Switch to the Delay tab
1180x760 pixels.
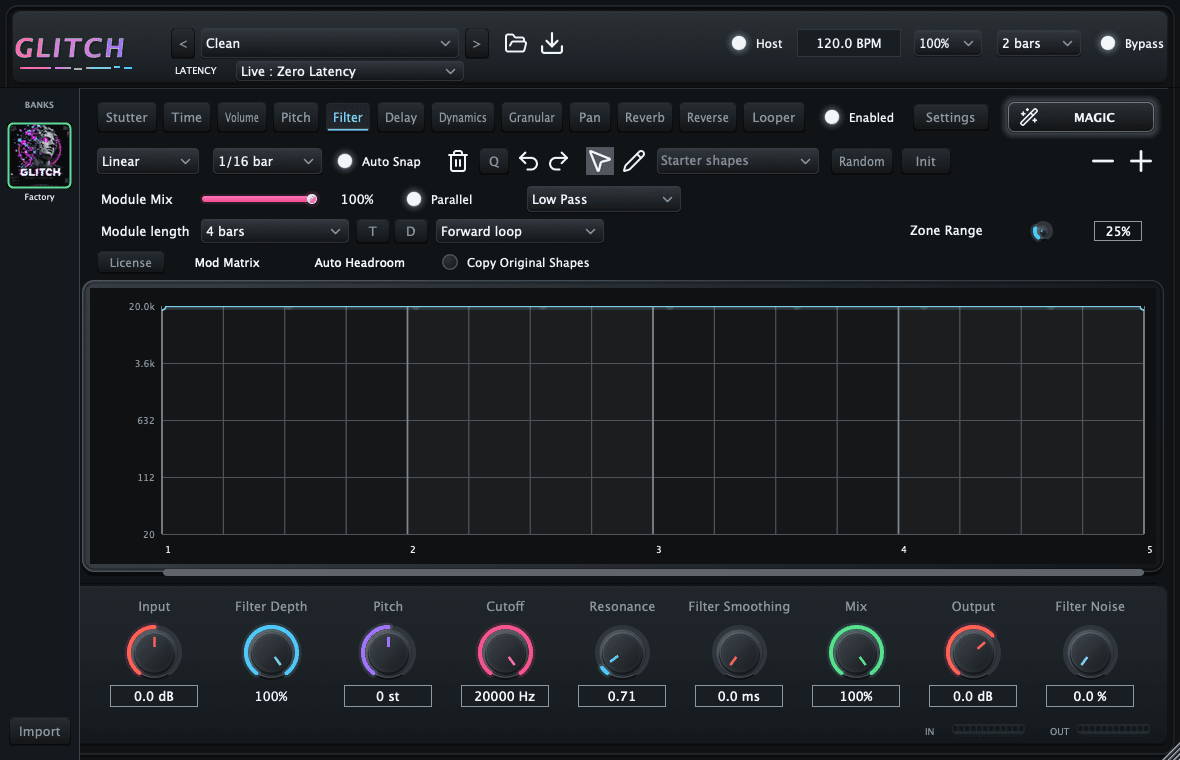tap(400, 117)
